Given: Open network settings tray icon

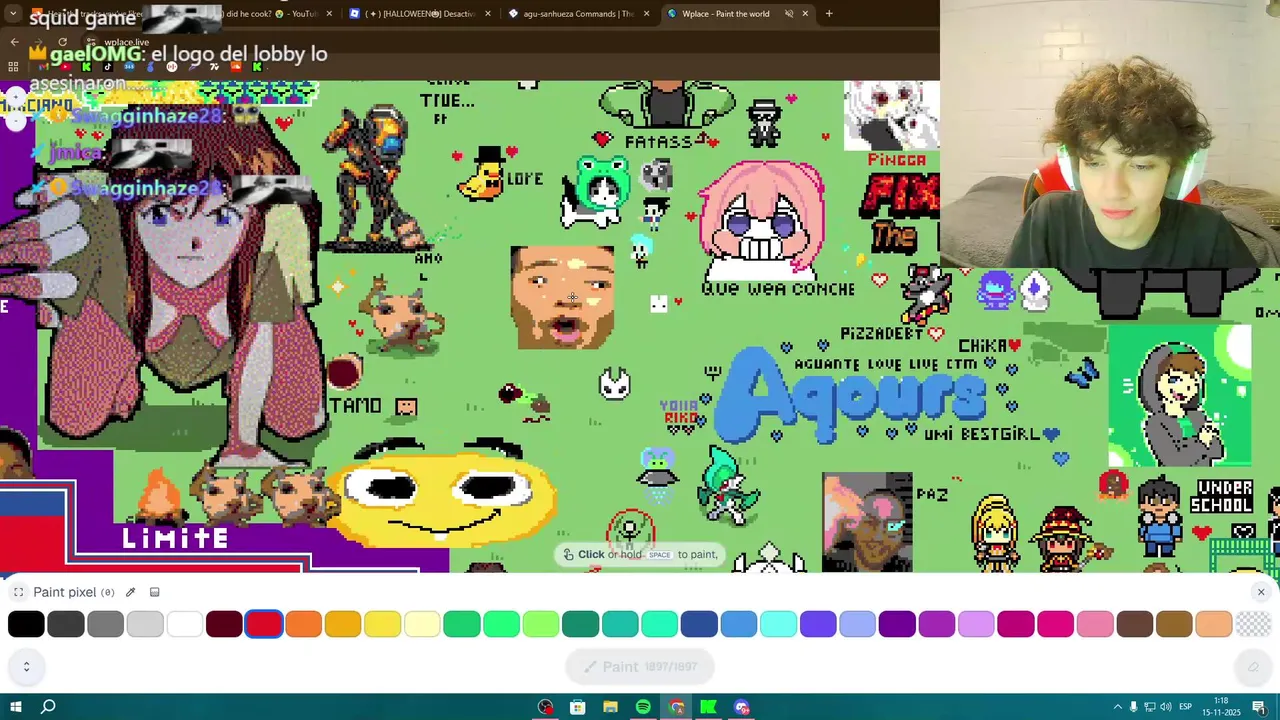Looking at the screenshot, I should point(1149,707).
